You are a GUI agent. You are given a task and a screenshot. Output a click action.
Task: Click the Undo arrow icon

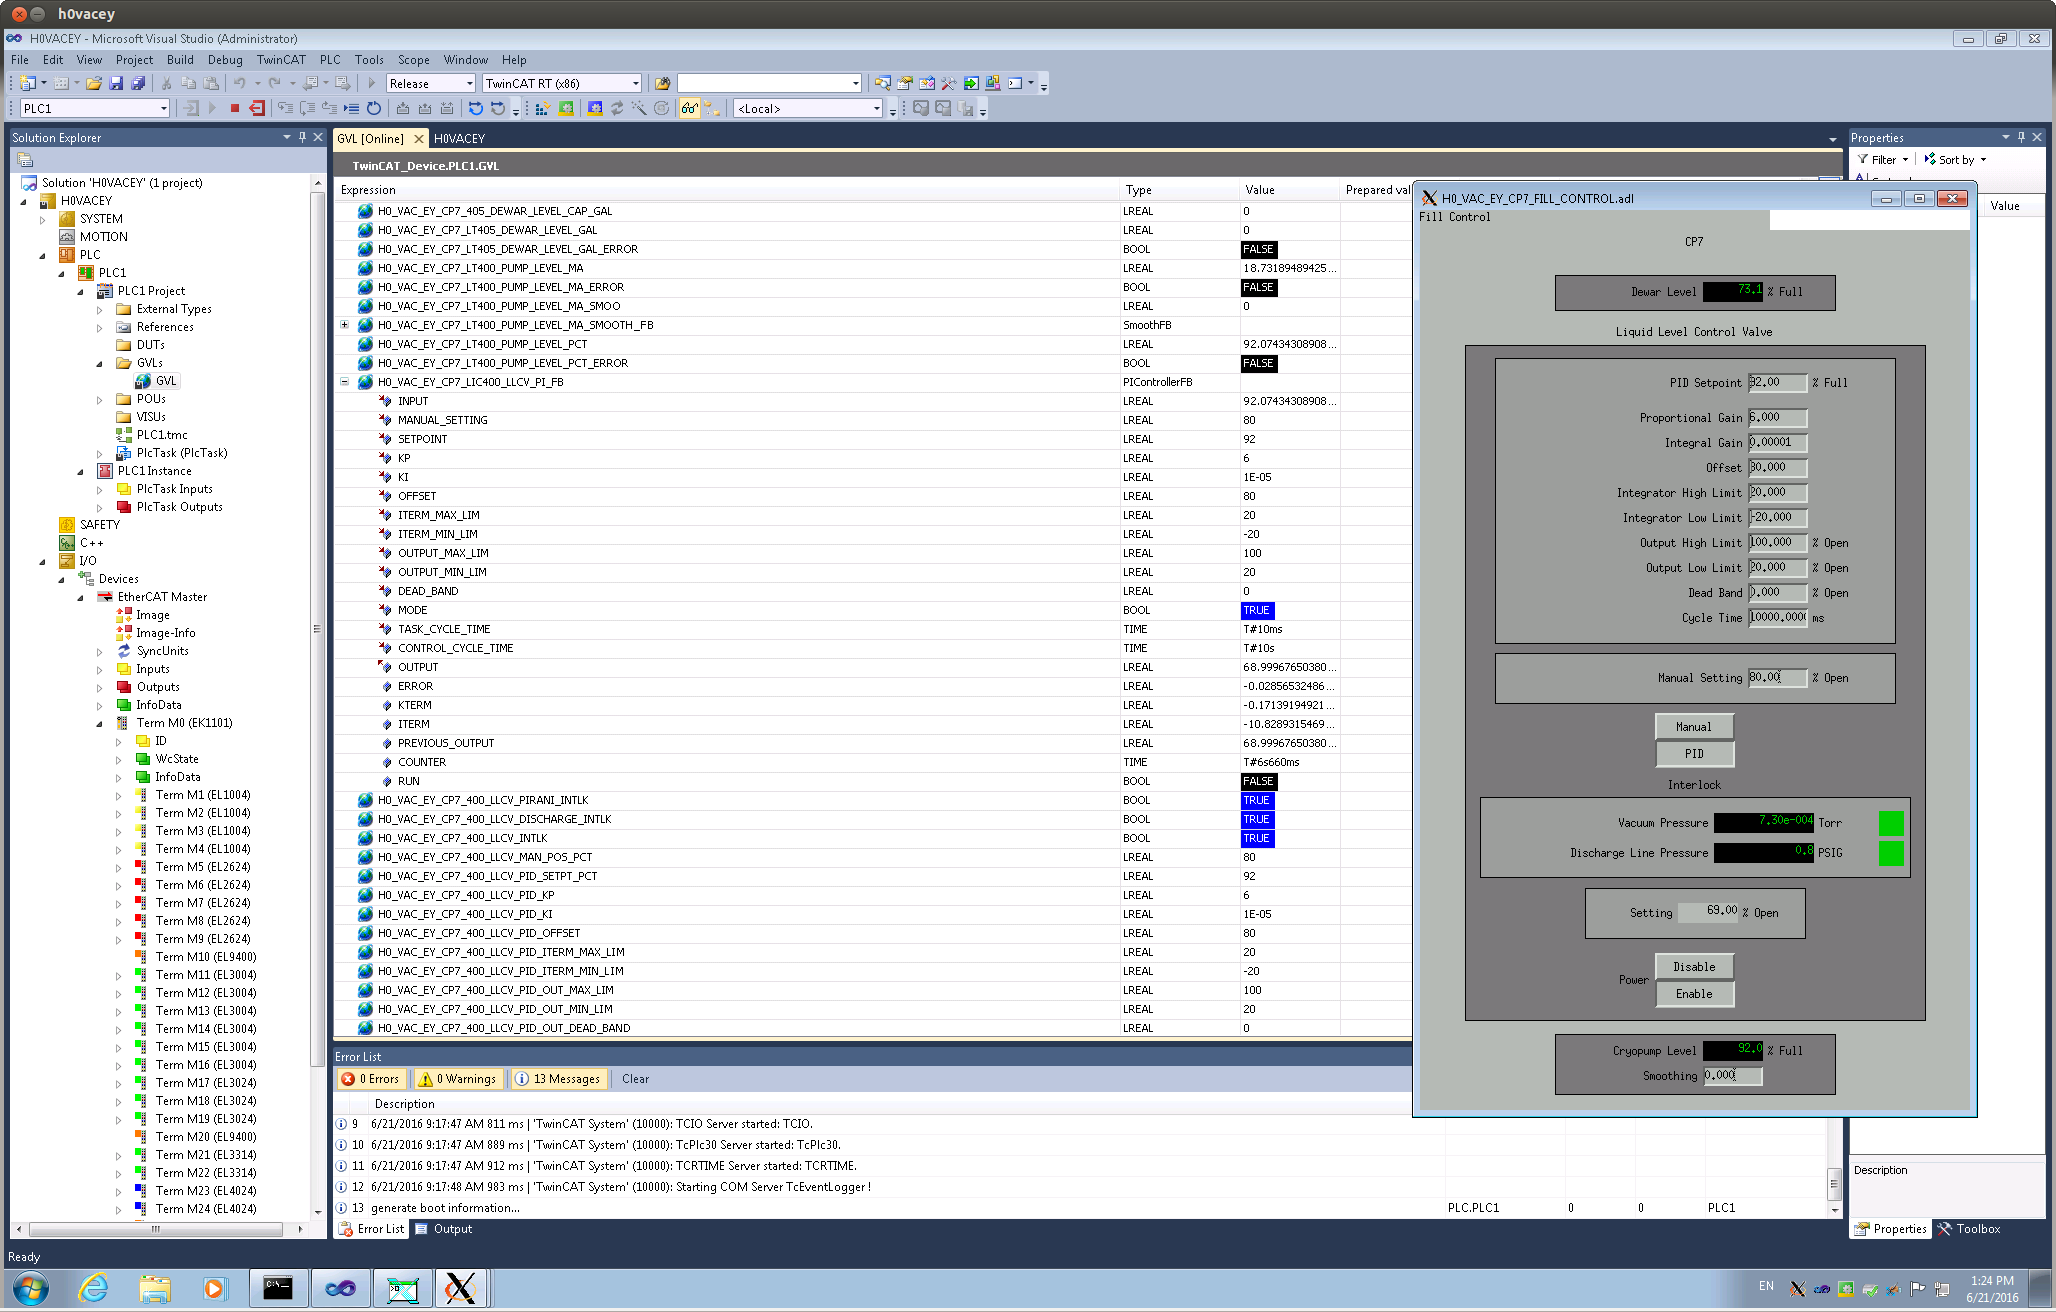240,83
